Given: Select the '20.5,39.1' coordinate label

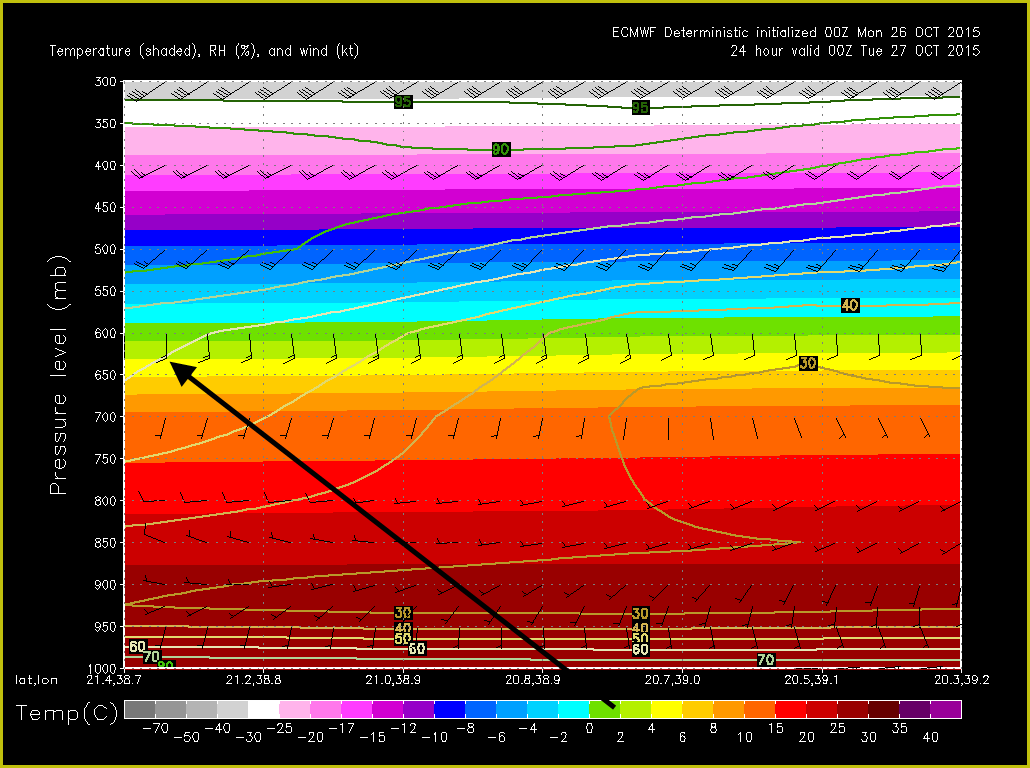Looking at the screenshot, I should pyautogui.click(x=811, y=680).
